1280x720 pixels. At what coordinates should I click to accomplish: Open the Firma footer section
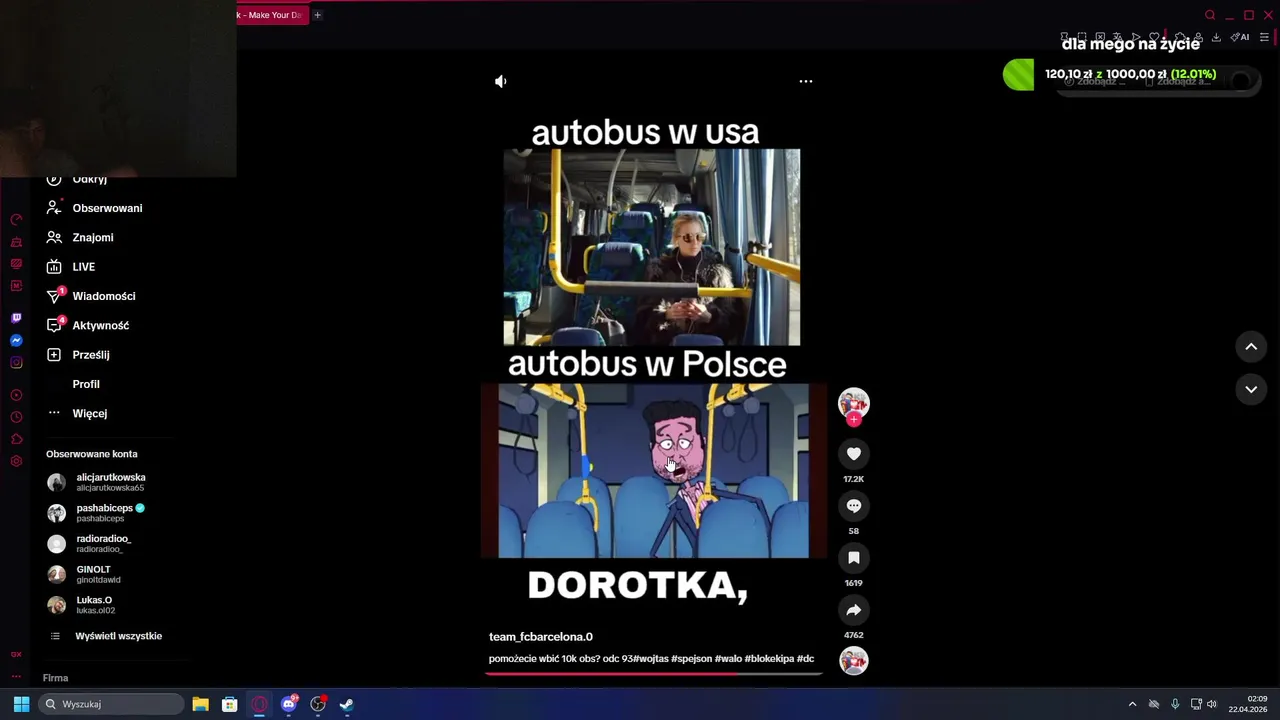point(55,678)
